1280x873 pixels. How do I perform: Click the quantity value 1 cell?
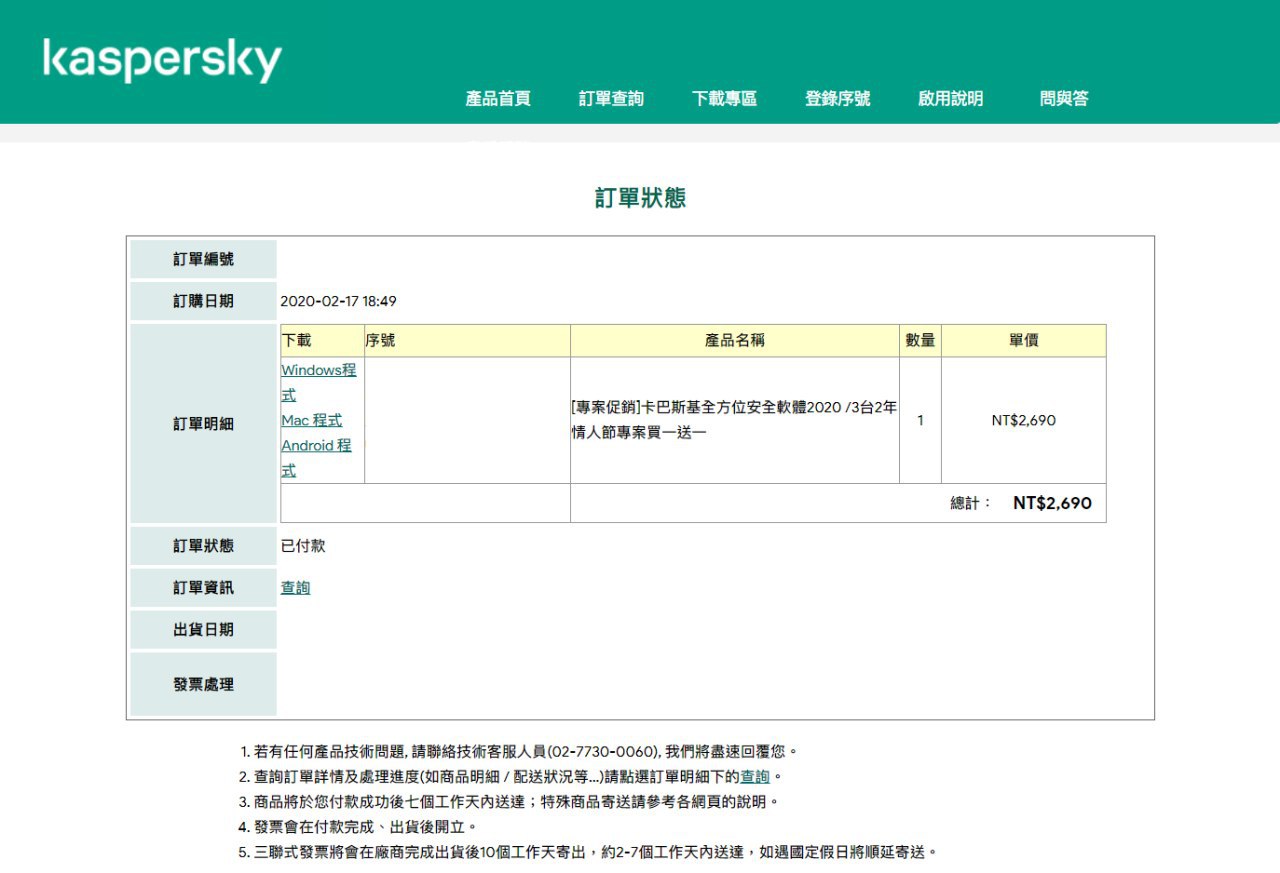click(x=920, y=421)
